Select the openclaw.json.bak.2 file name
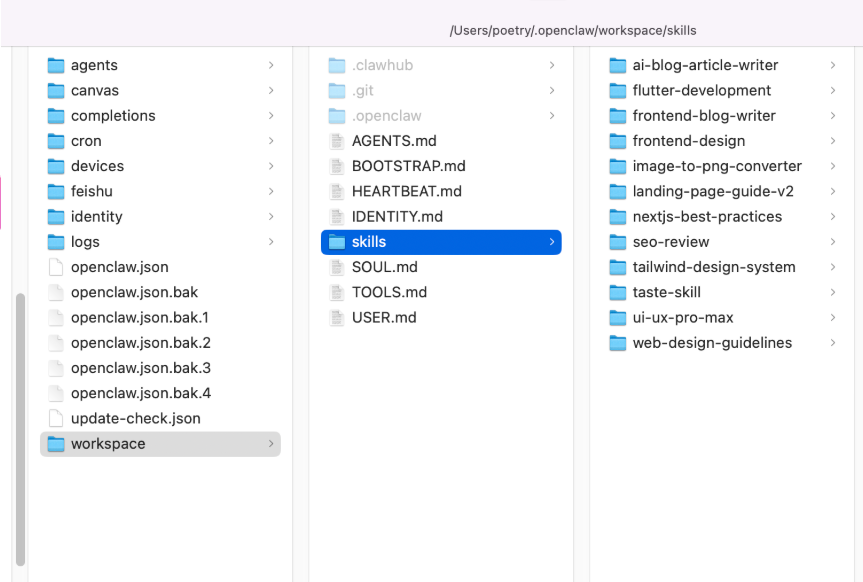 point(141,343)
